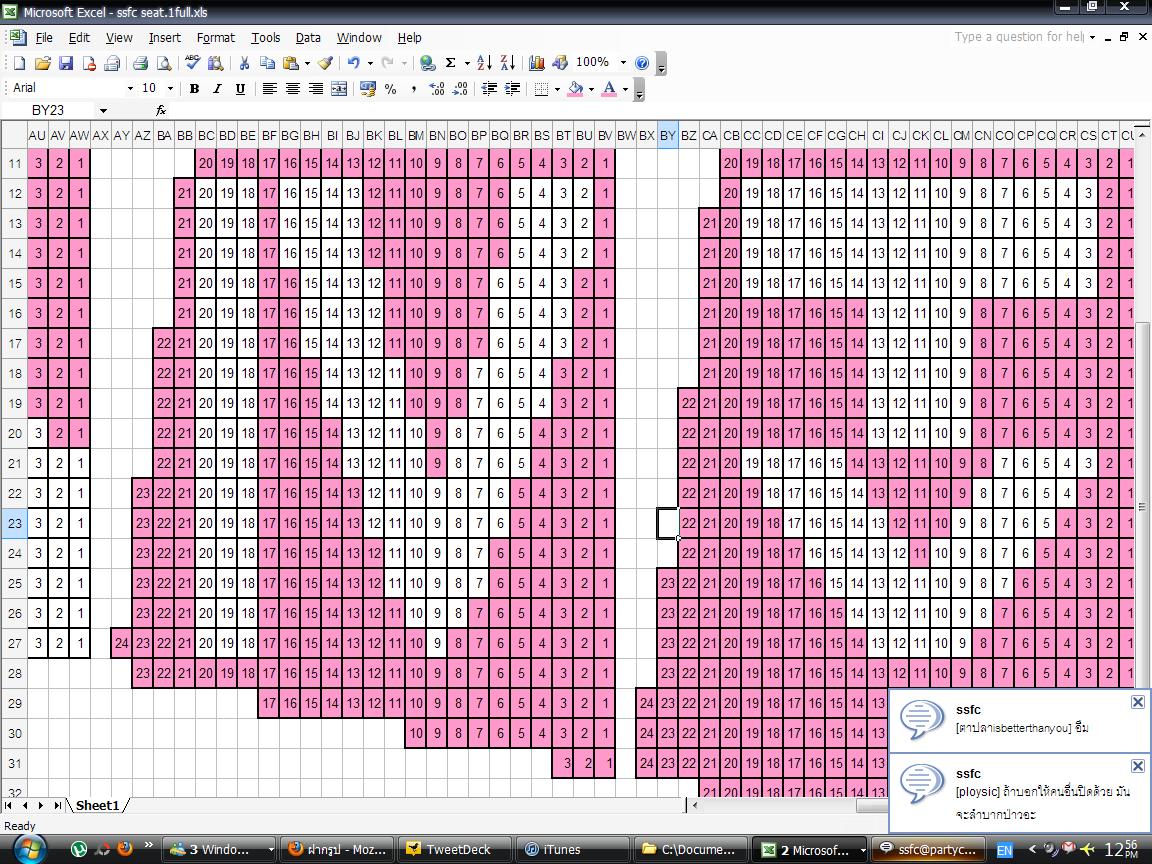Apply Percent style formatting
Image resolution: width=1152 pixels, height=864 pixels.
[x=391, y=89]
